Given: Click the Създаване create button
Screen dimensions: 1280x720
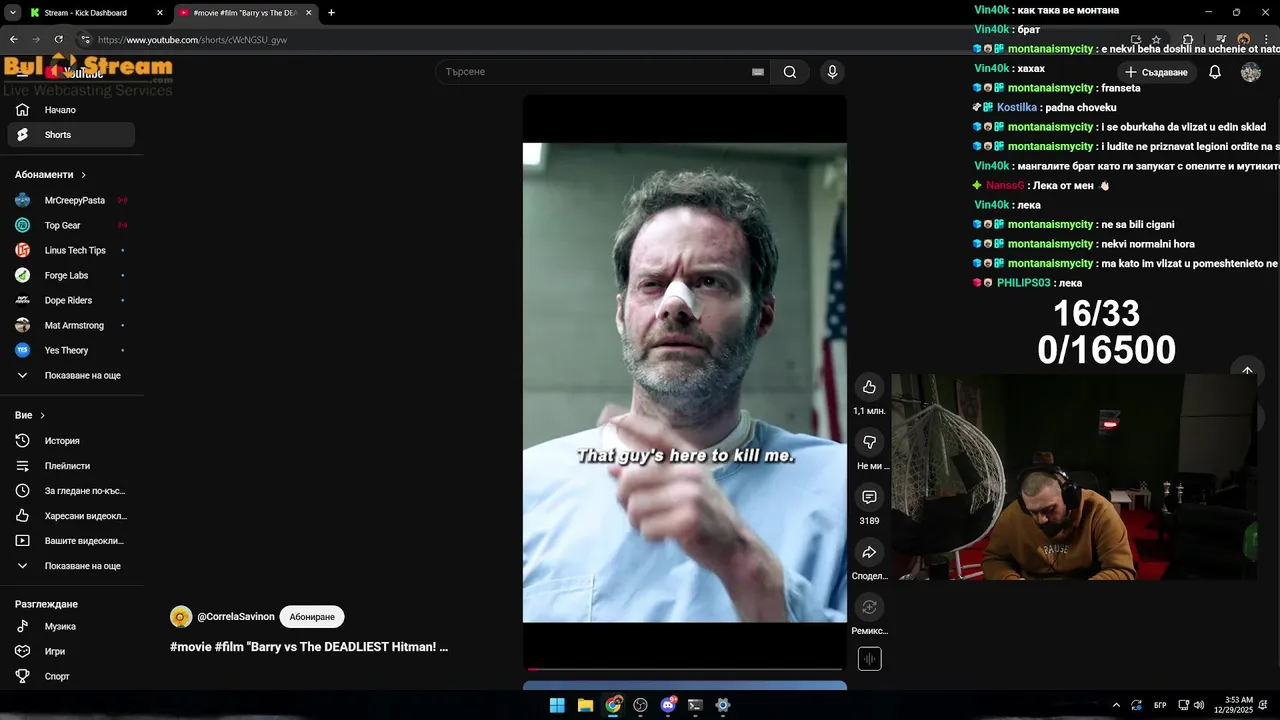Looking at the screenshot, I should tap(1155, 72).
